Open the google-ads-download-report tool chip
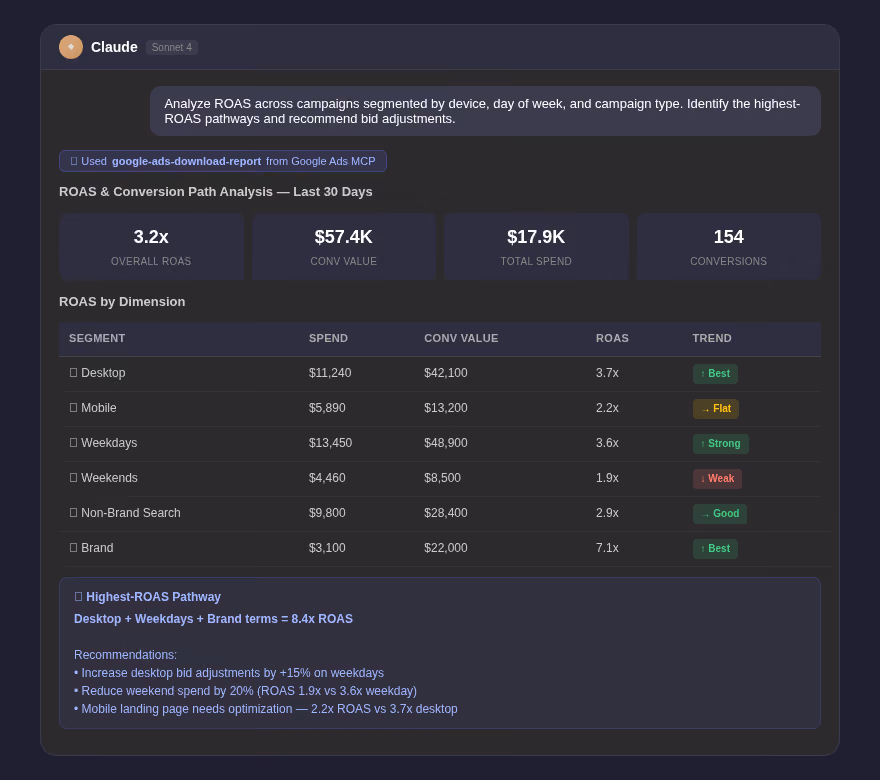Image resolution: width=880 pixels, height=780 pixels. 223,161
